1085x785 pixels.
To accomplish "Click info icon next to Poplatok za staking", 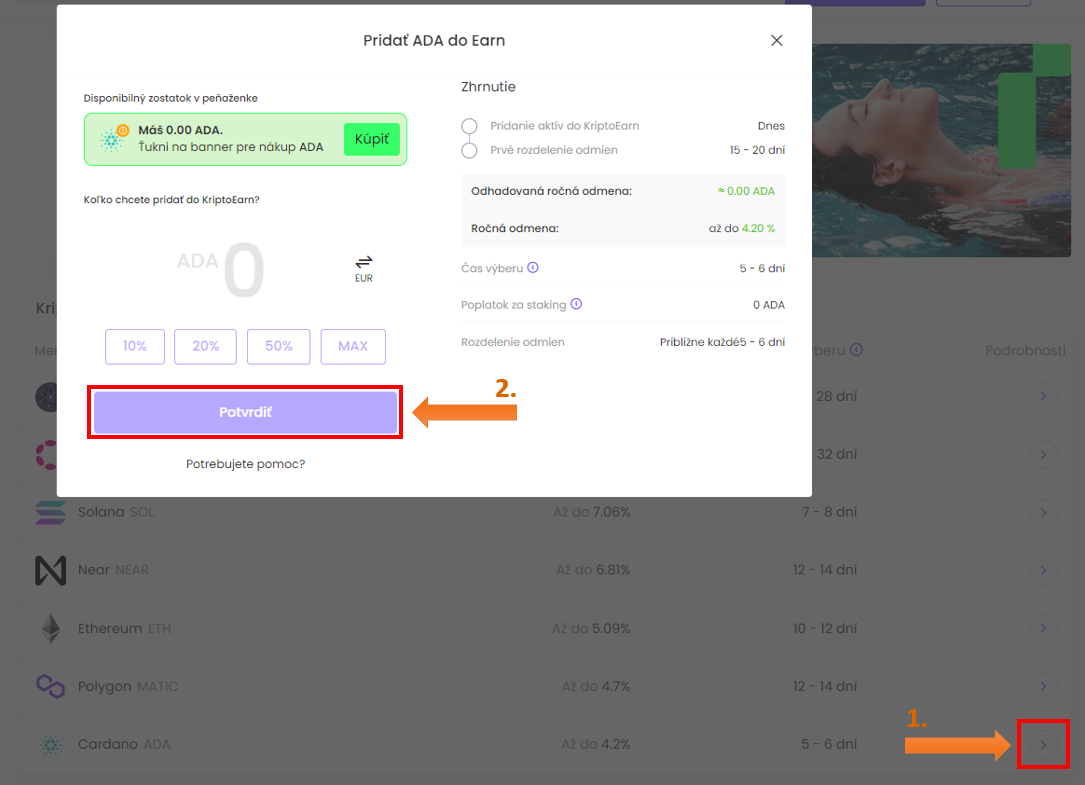I will pyautogui.click(x=576, y=305).
